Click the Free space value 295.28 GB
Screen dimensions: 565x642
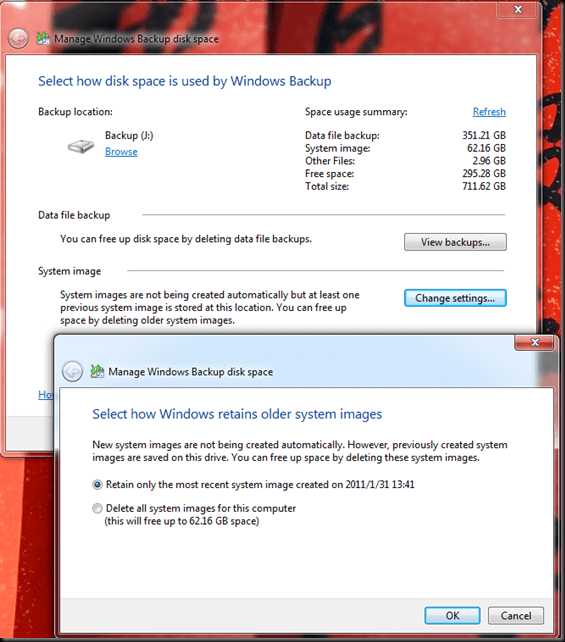point(484,174)
